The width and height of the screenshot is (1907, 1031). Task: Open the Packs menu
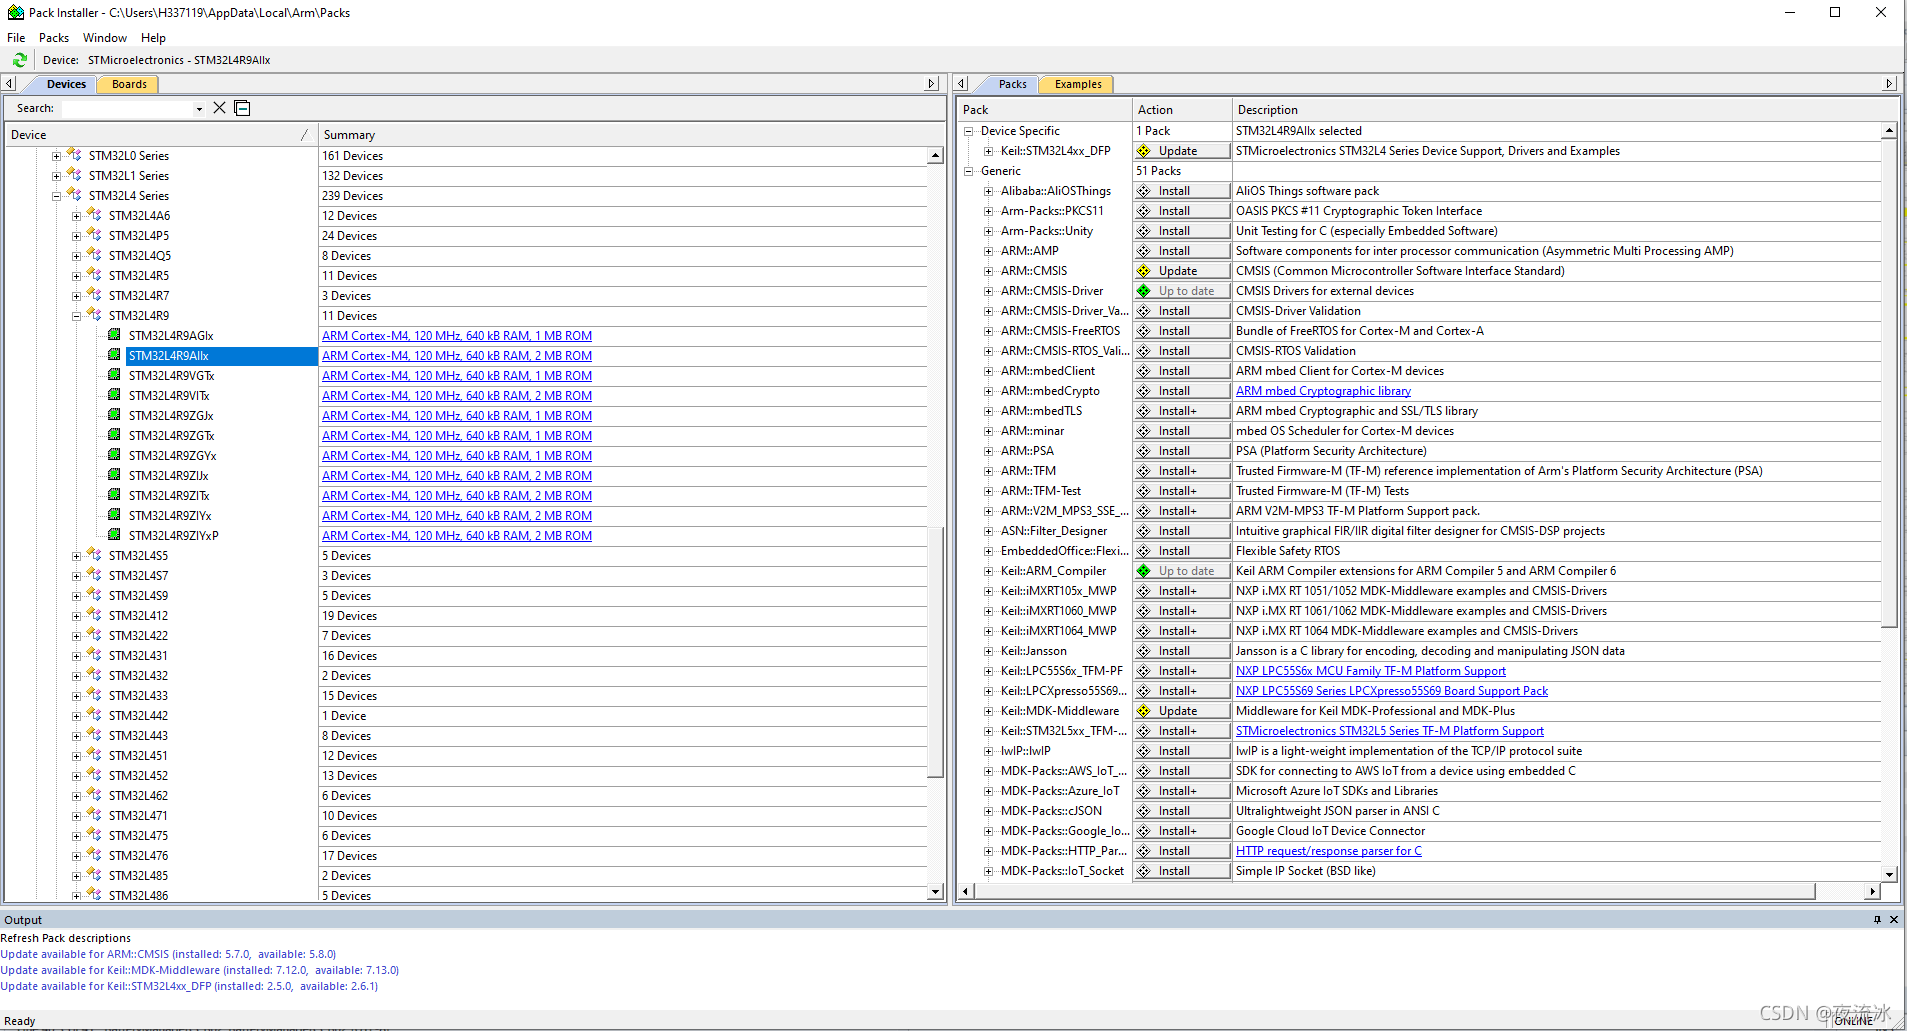54,38
